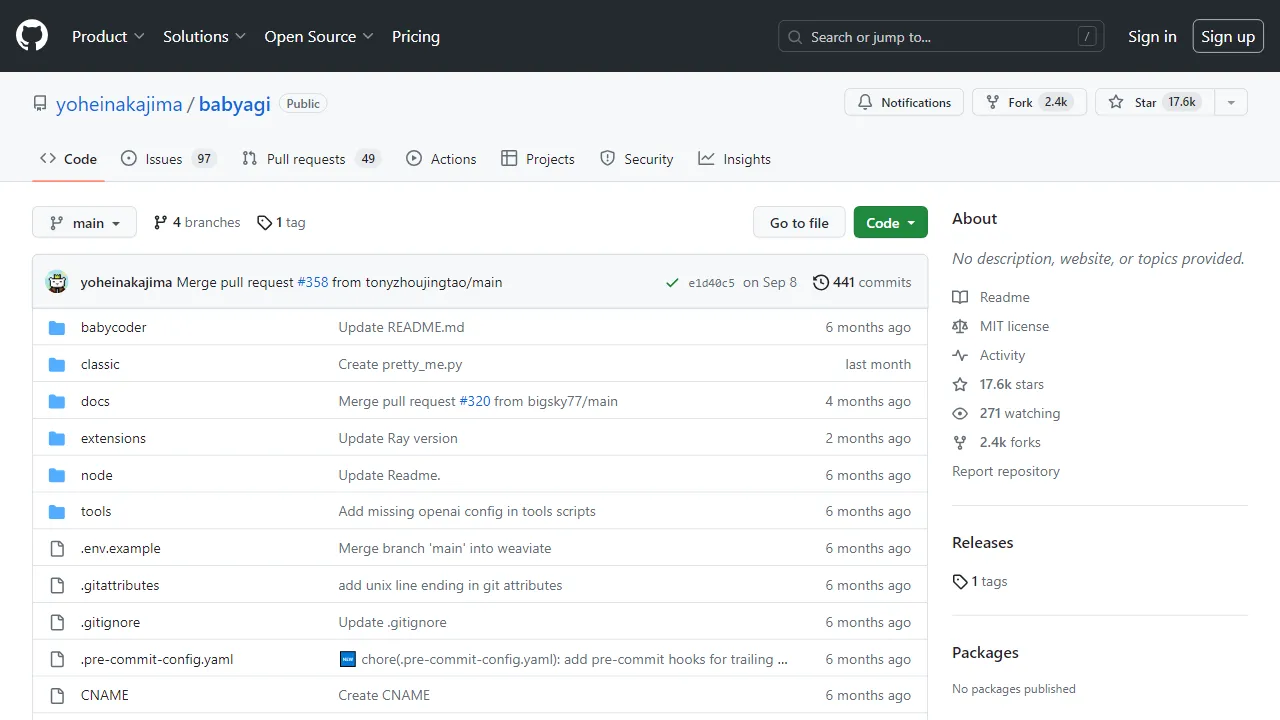The image size is (1280, 720).
Task: Open commit hash e1d40c5
Action: [x=712, y=283]
